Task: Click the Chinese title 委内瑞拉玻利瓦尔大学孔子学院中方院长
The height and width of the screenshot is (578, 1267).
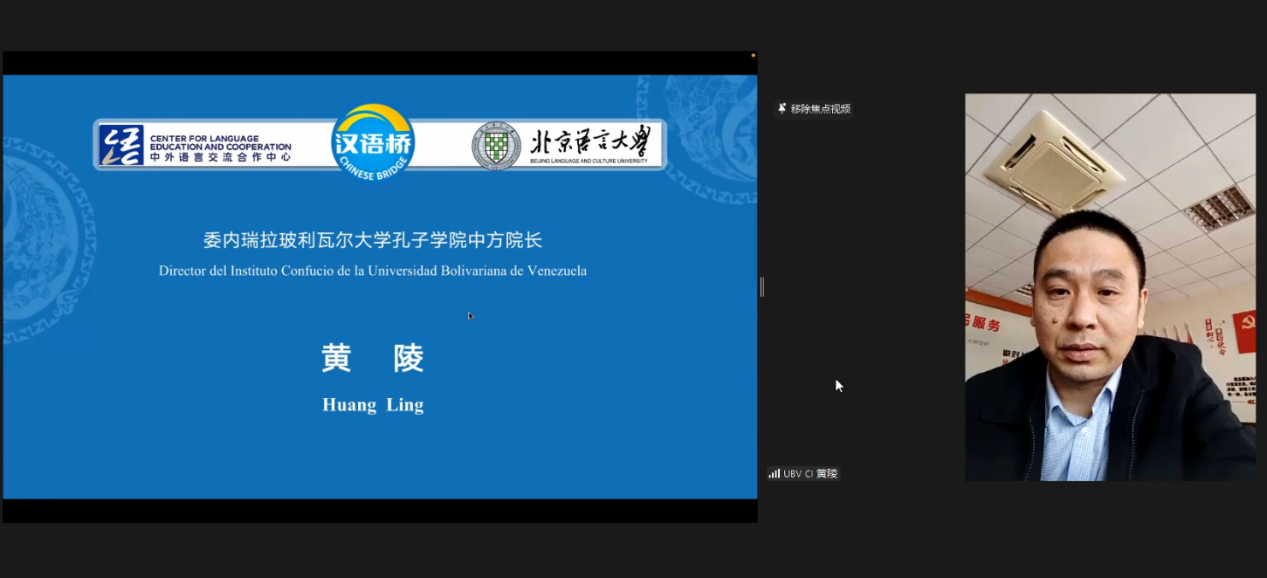Action: tap(372, 240)
